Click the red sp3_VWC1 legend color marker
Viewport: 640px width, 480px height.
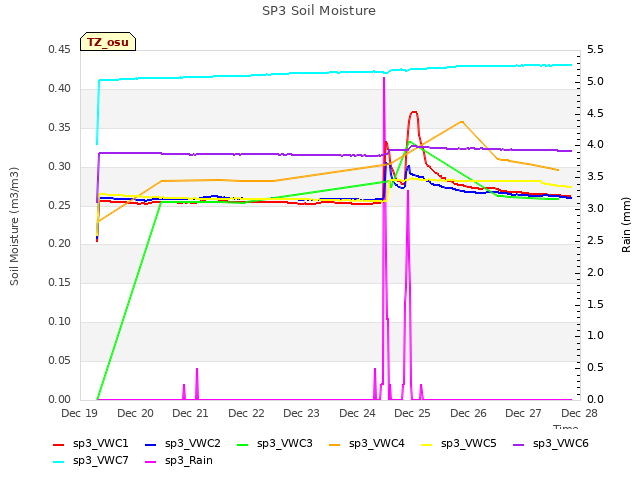point(59,445)
